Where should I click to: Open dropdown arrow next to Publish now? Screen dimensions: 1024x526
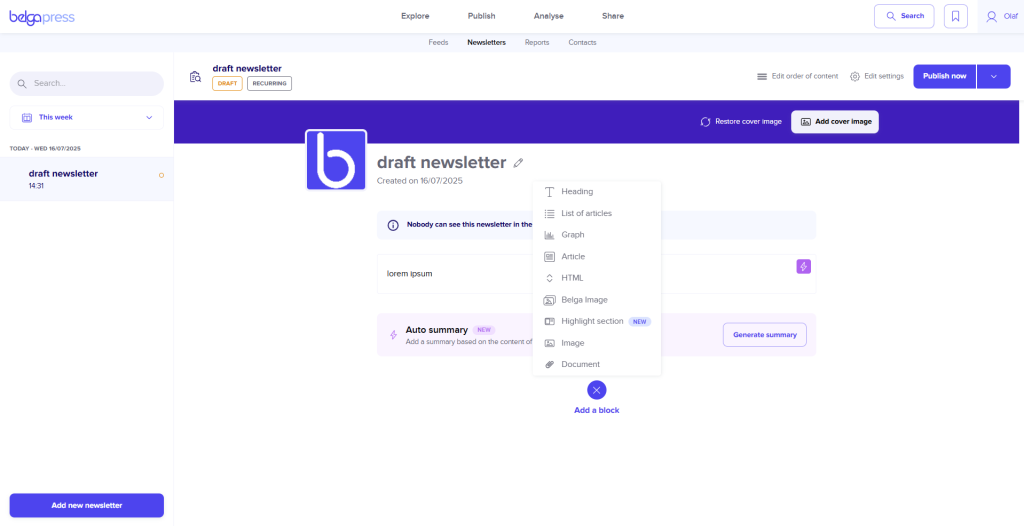(x=993, y=76)
